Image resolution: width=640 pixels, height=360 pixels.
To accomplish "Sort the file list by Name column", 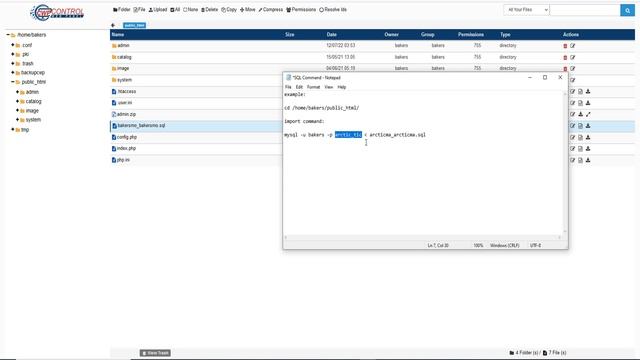I will point(118,35).
